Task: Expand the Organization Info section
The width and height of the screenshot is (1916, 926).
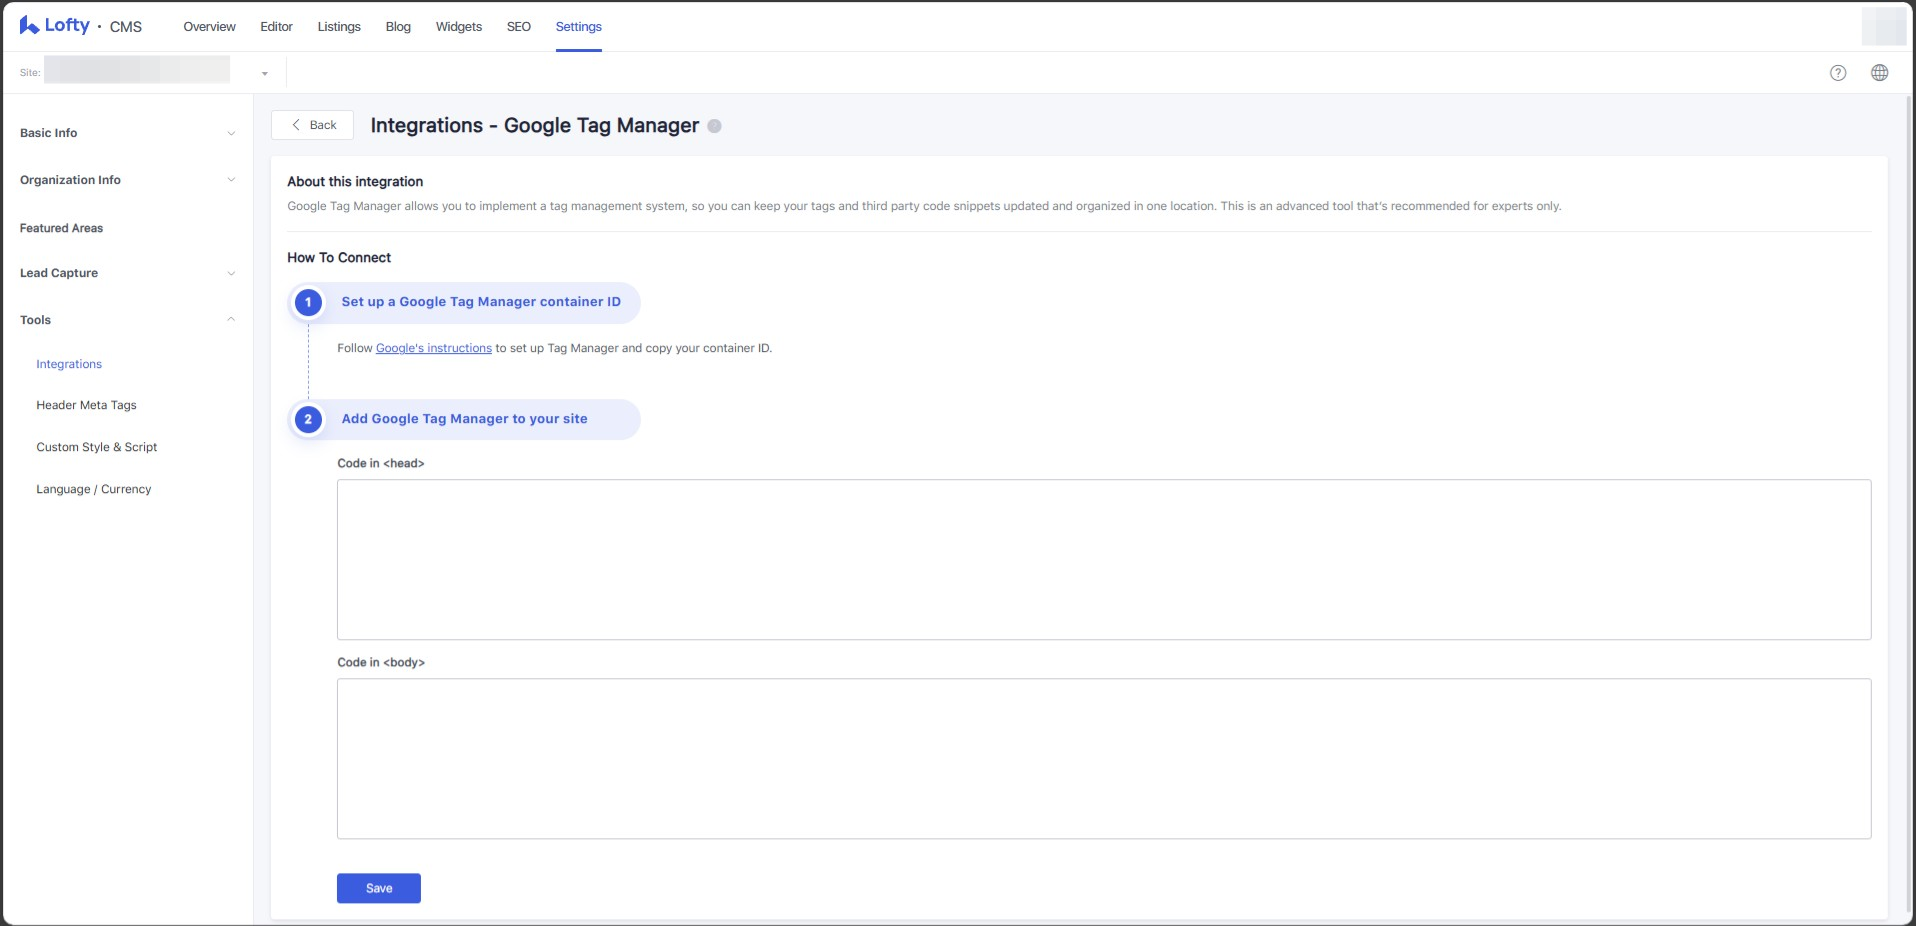Action: point(127,180)
